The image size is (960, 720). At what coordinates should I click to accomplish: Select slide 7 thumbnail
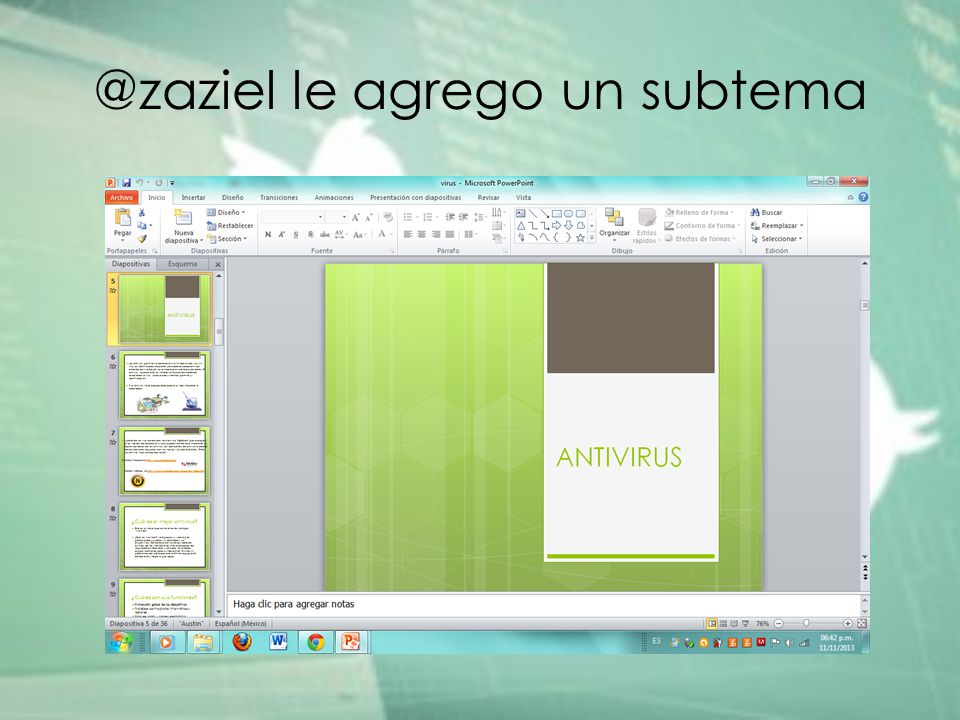coord(164,460)
